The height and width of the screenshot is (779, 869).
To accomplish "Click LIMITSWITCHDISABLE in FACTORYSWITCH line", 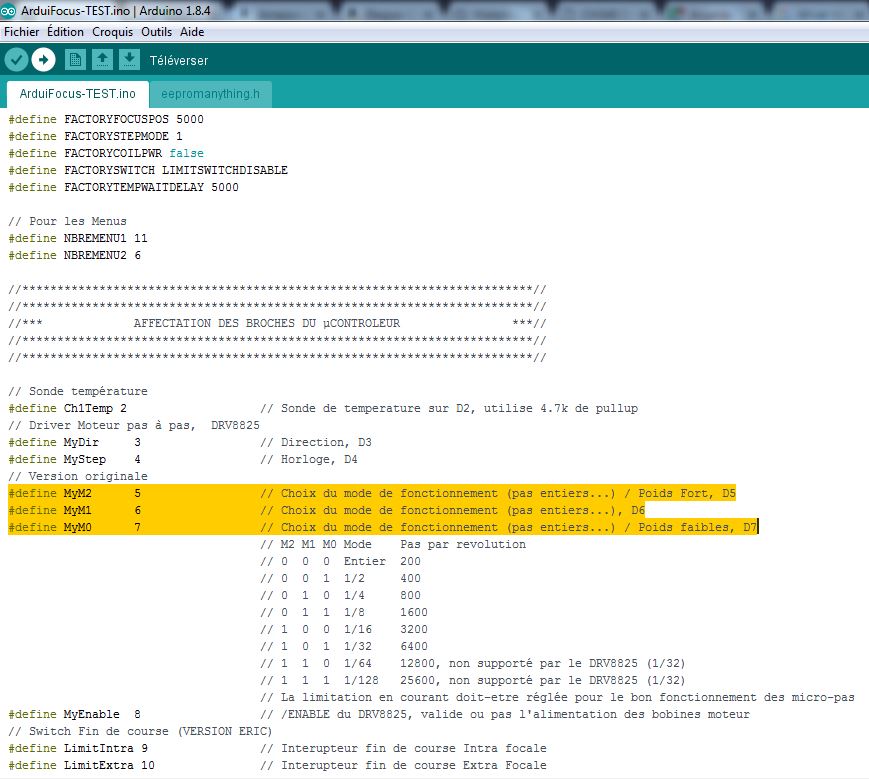I will tap(224, 170).
